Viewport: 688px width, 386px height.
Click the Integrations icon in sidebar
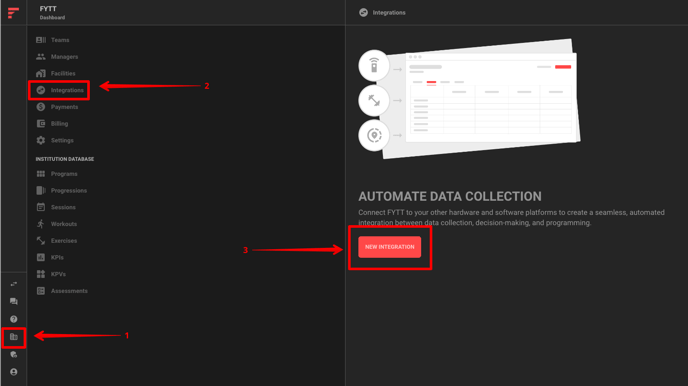41,90
